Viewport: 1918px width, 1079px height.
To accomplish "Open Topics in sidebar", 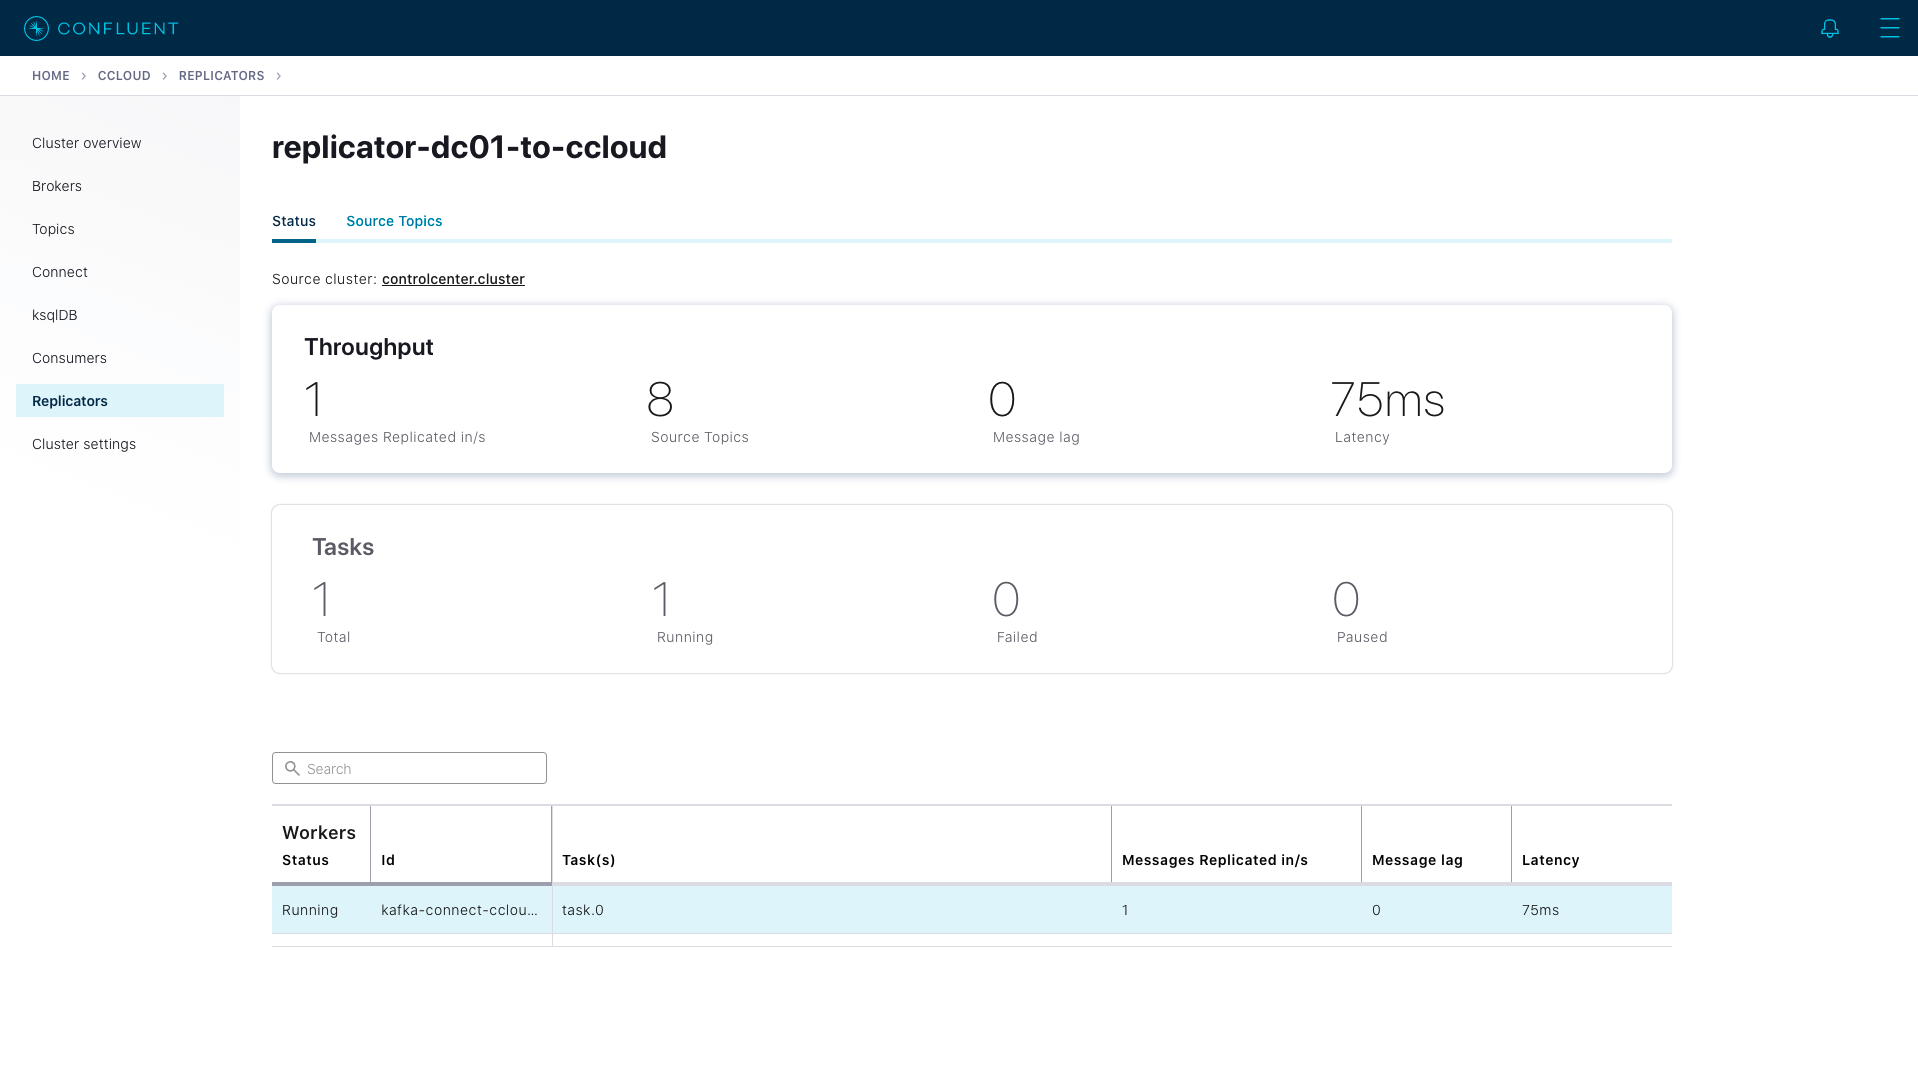I will coord(120,229).
